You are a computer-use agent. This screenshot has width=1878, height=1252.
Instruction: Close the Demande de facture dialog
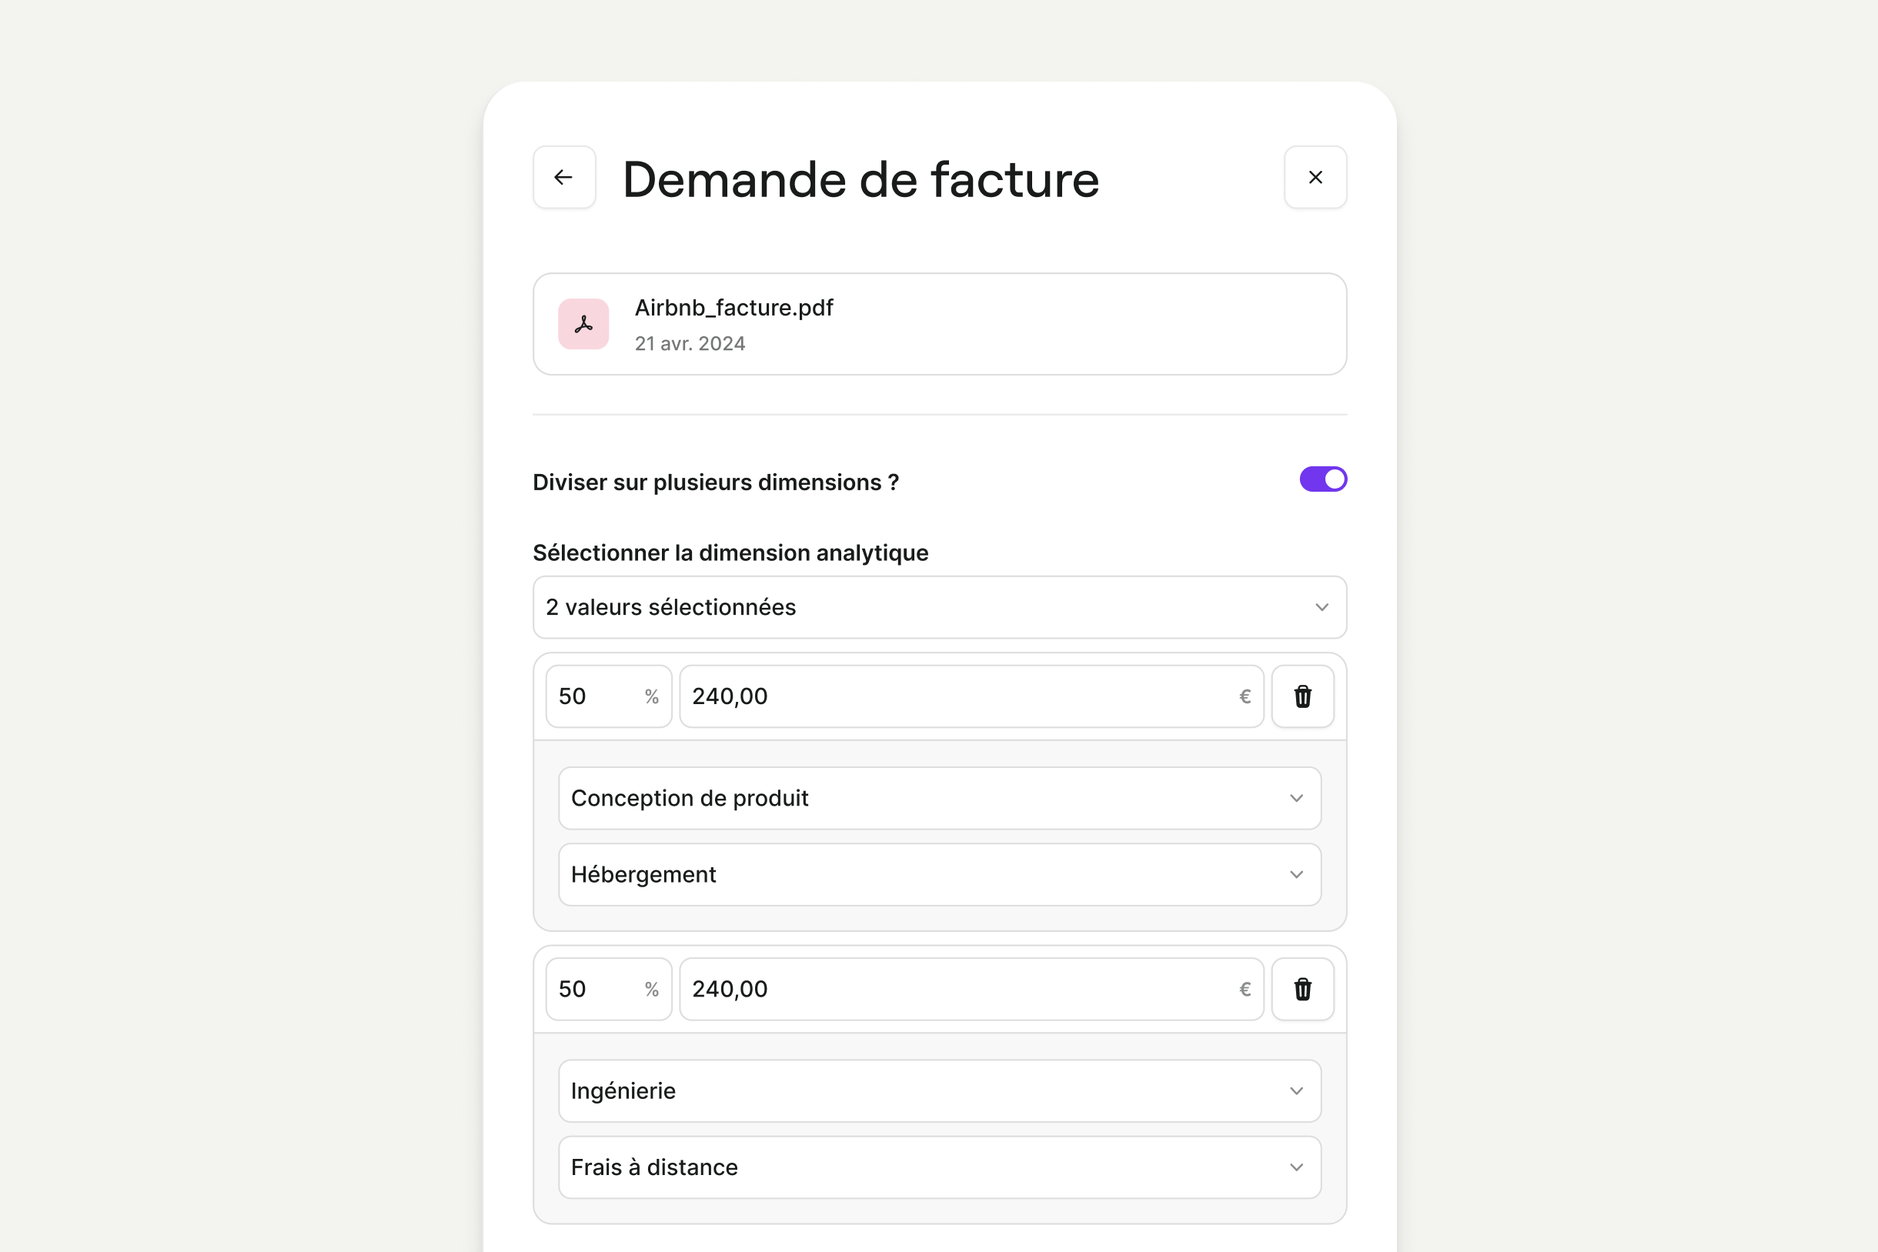pyautogui.click(x=1315, y=178)
